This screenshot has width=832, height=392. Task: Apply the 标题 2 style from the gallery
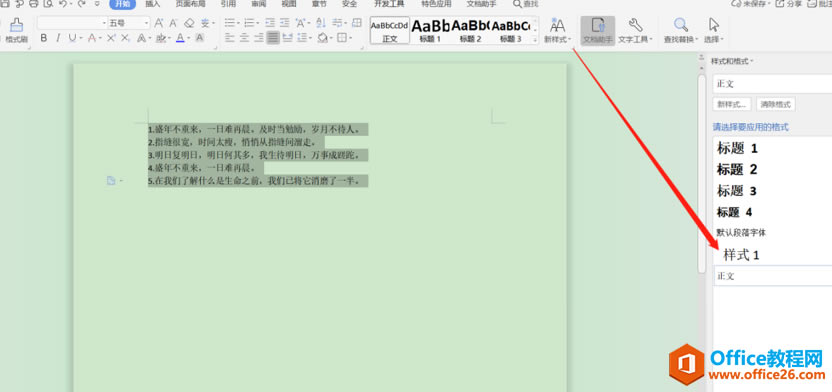point(471,30)
